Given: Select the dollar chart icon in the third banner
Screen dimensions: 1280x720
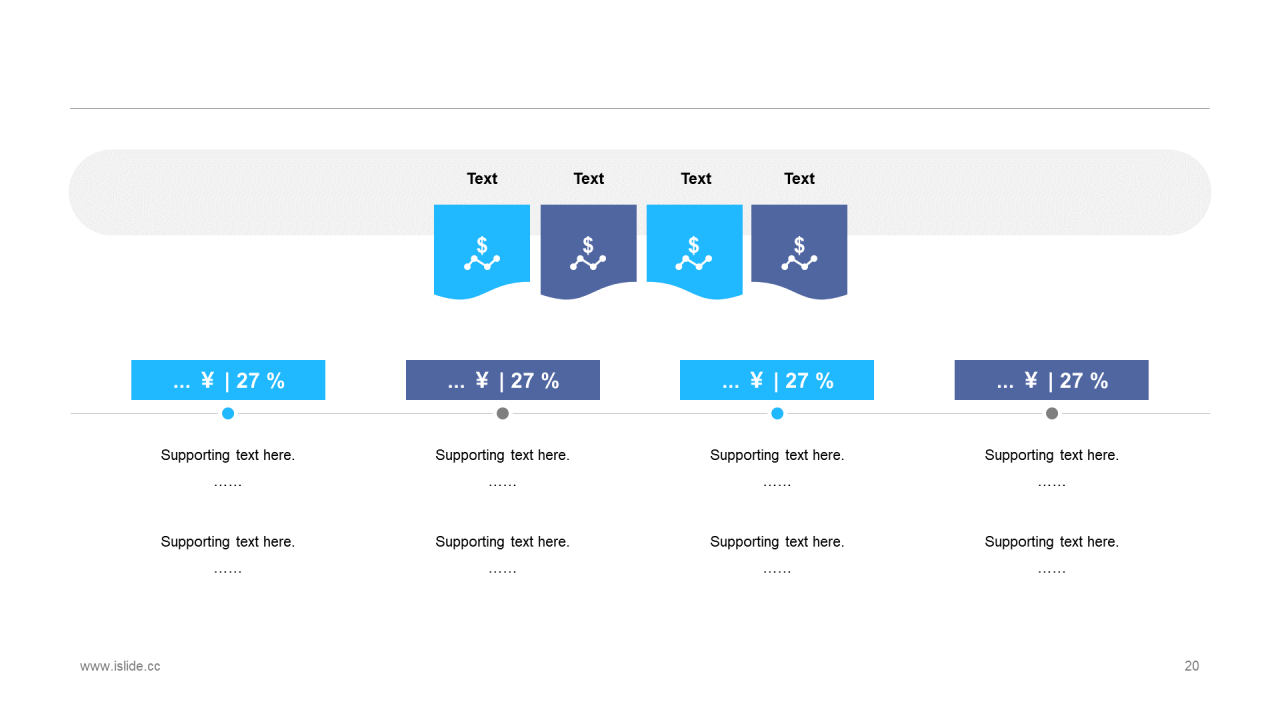Looking at the screenshot, I should tap(694, 253).
